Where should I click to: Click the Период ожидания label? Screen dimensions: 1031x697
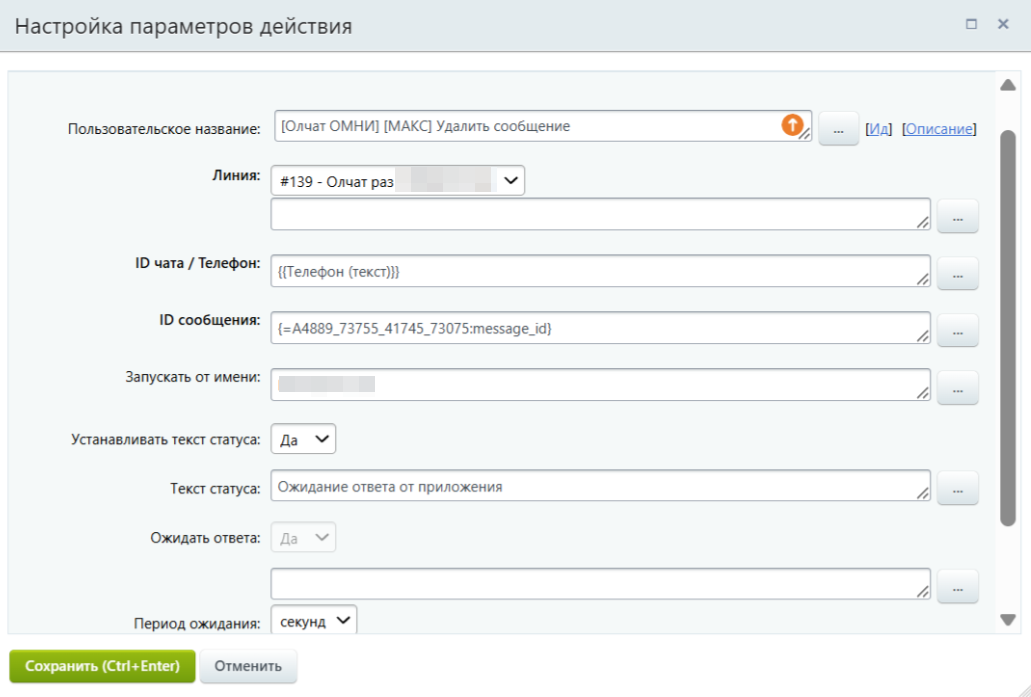pos(197,623)
